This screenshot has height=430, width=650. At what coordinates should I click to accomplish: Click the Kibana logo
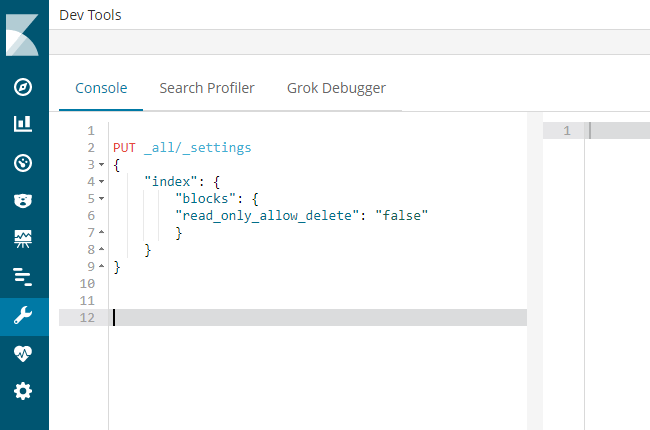pyautogui.click(x=22, y=35)
